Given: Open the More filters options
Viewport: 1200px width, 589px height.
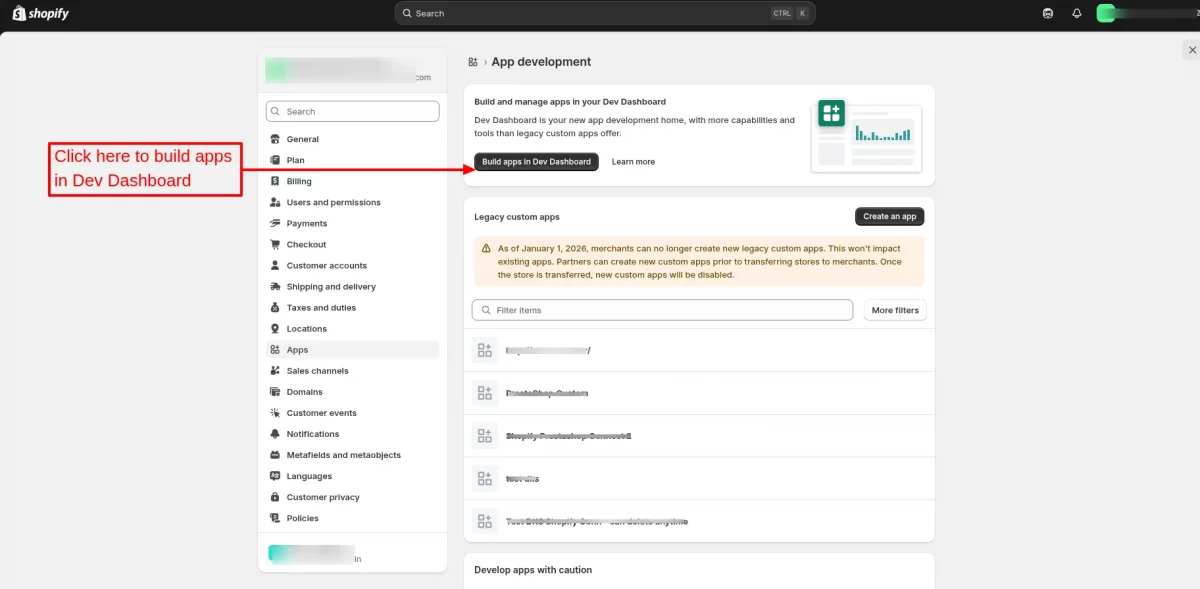Looking at the screenshot, I should [x=894, y=310].
